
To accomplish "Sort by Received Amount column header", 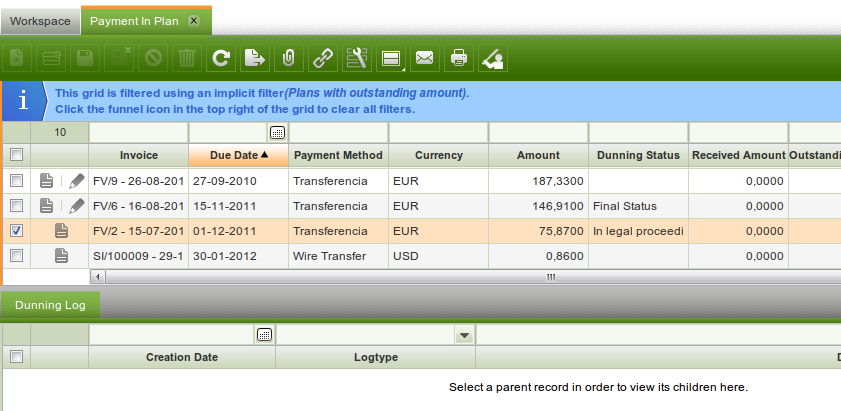I will coord(739,155).
